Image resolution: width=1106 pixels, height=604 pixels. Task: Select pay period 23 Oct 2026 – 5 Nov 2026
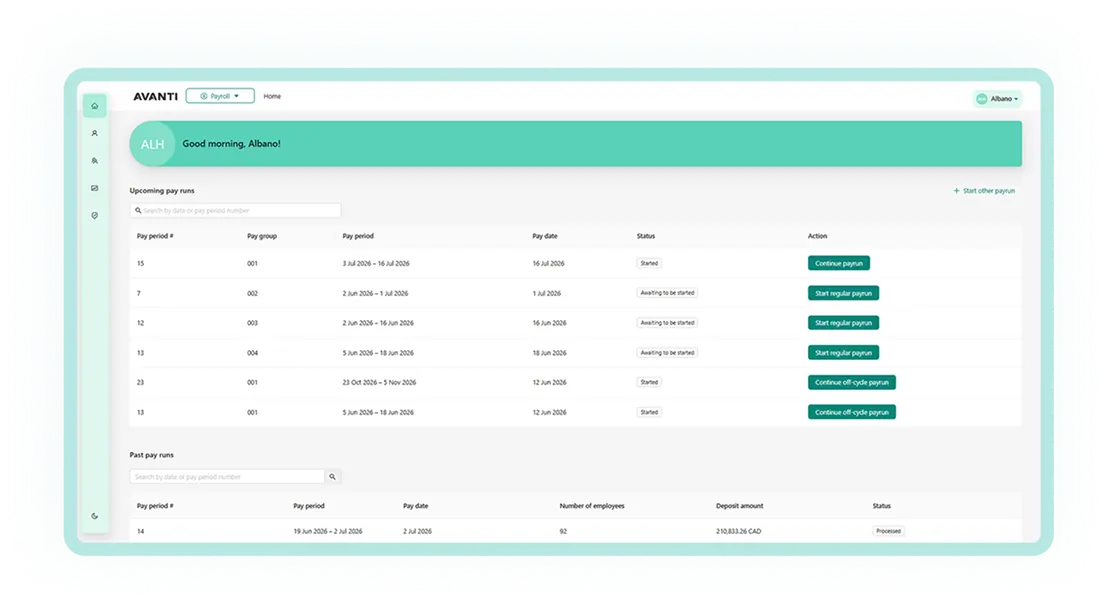[x=379, y=382]
